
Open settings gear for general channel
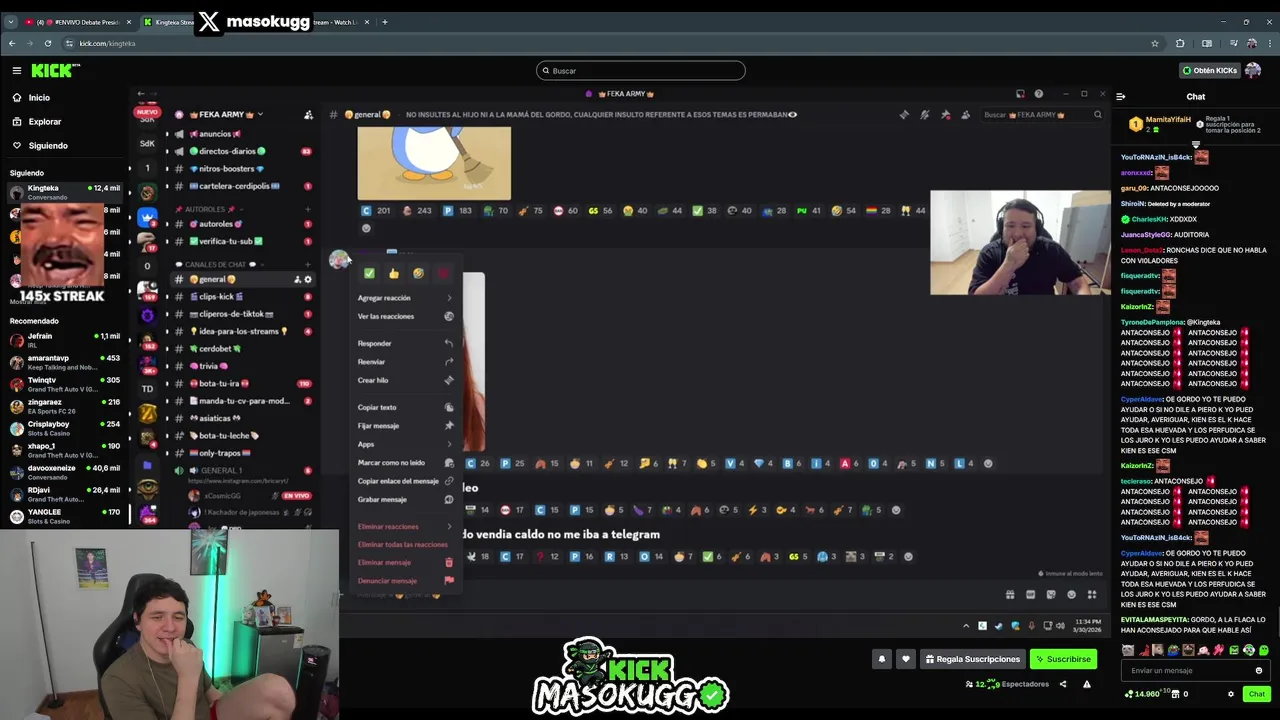[x=308, y=279]
